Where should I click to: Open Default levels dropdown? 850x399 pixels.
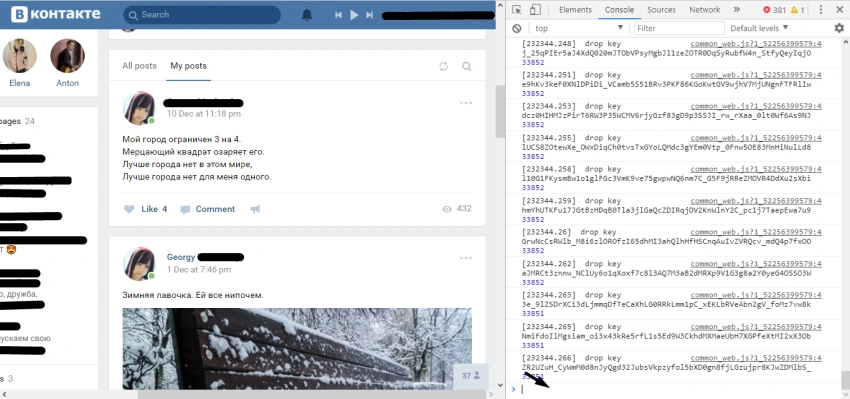[x=759, y=28]
